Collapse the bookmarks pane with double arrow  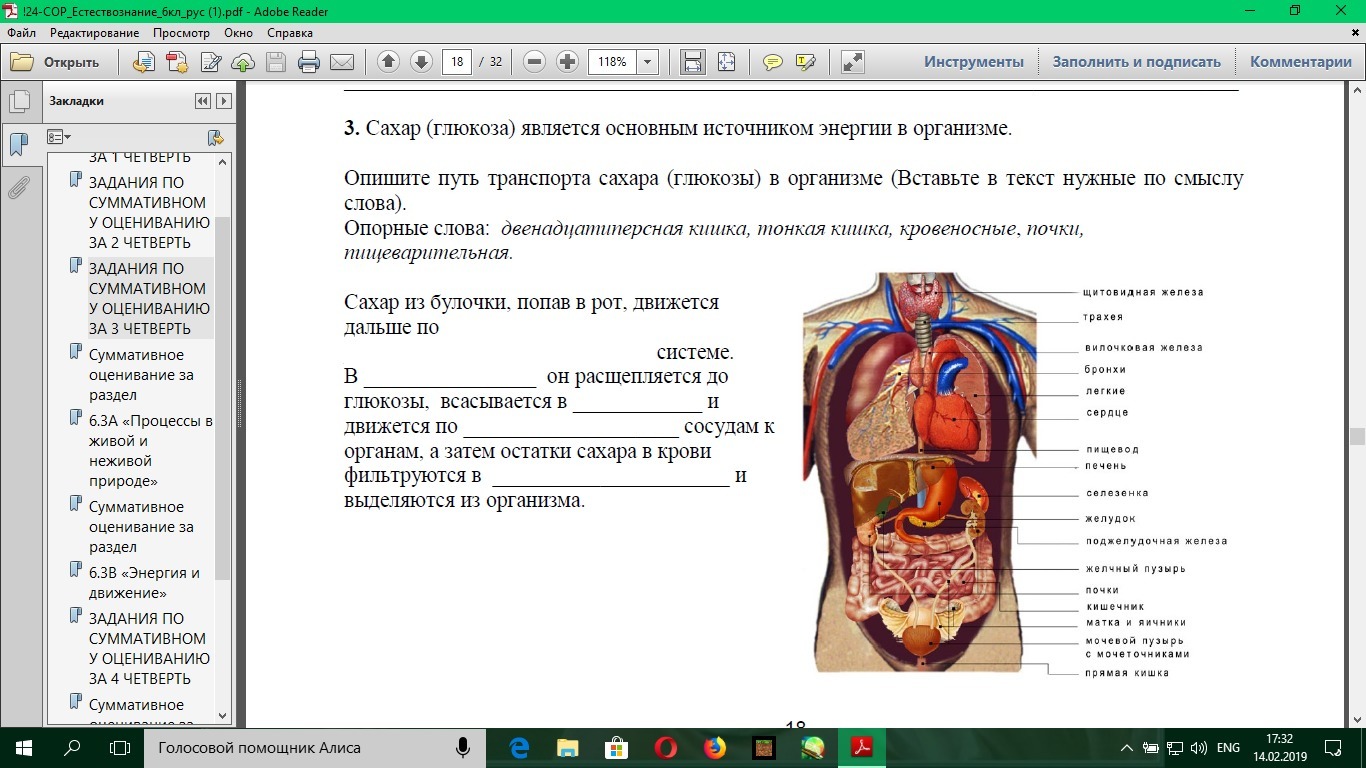pos(203,101)
